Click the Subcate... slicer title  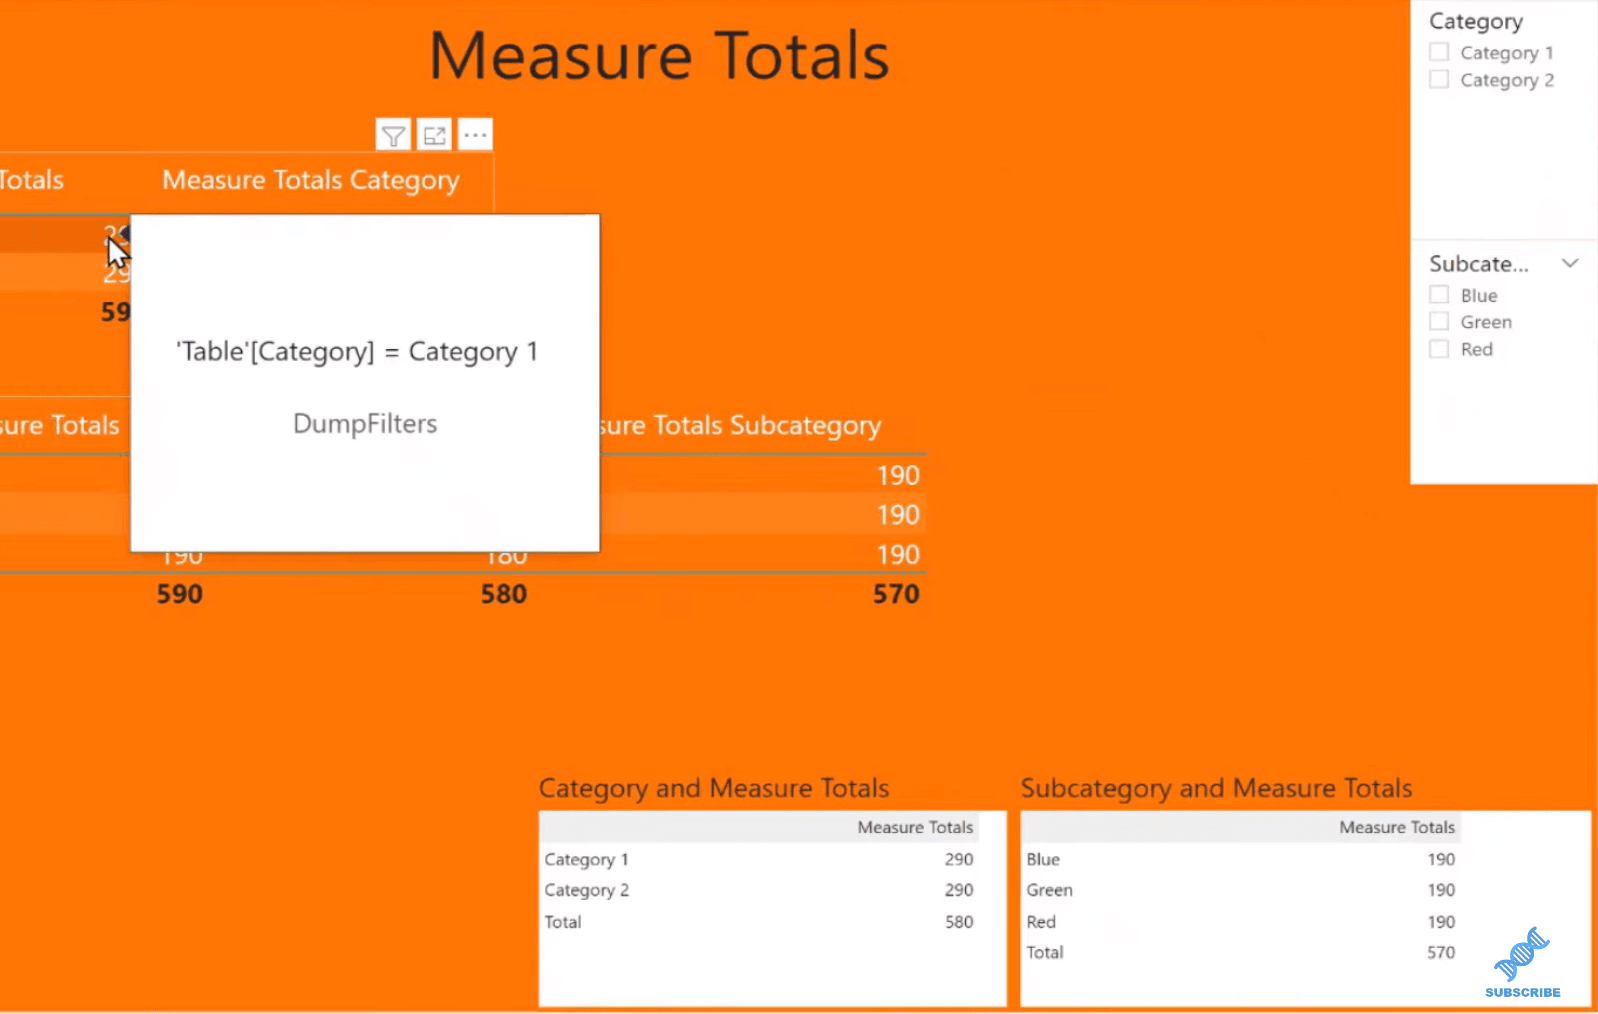[1479, 264]
